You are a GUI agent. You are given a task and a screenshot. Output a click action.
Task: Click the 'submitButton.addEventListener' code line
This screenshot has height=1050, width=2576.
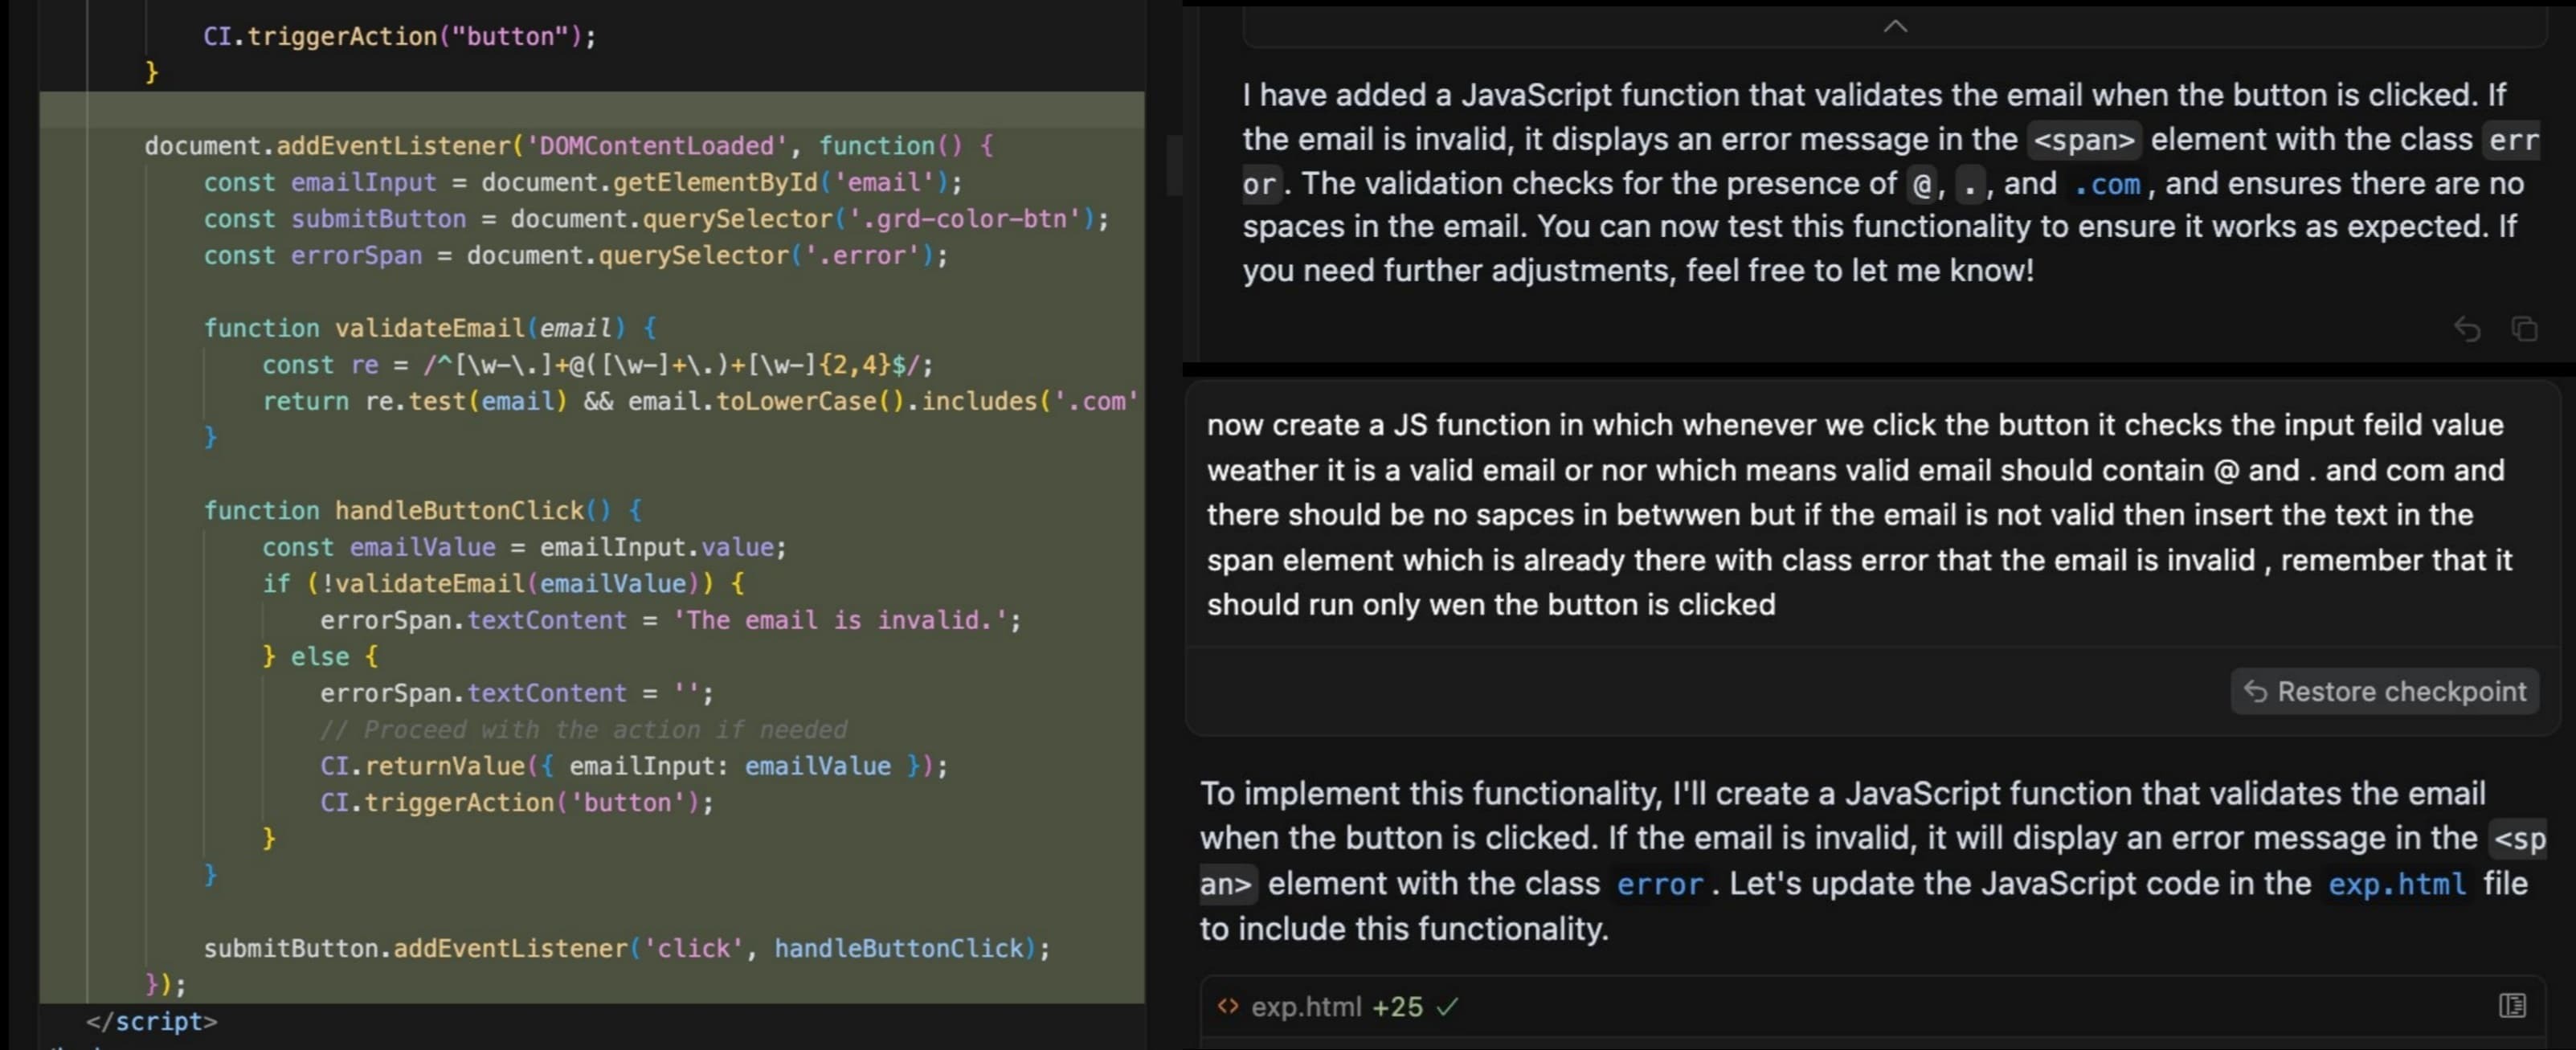627,948
